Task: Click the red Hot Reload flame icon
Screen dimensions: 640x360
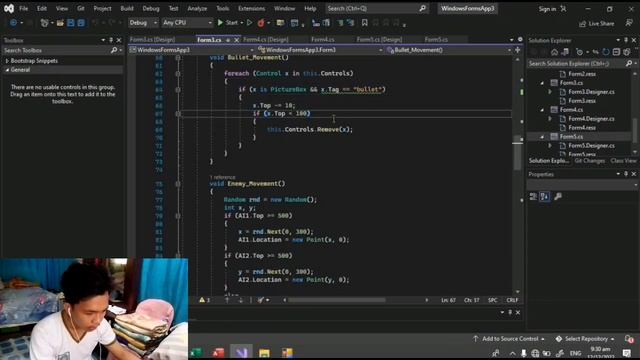Action: click(x=261, y=23)
